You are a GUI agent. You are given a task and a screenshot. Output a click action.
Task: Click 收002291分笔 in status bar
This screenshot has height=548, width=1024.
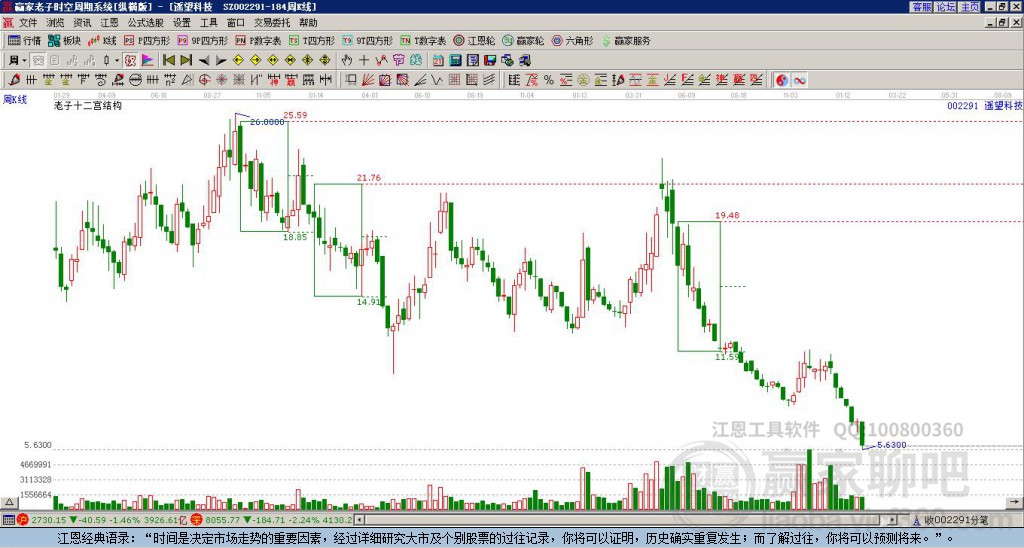(x=956, y=520)
